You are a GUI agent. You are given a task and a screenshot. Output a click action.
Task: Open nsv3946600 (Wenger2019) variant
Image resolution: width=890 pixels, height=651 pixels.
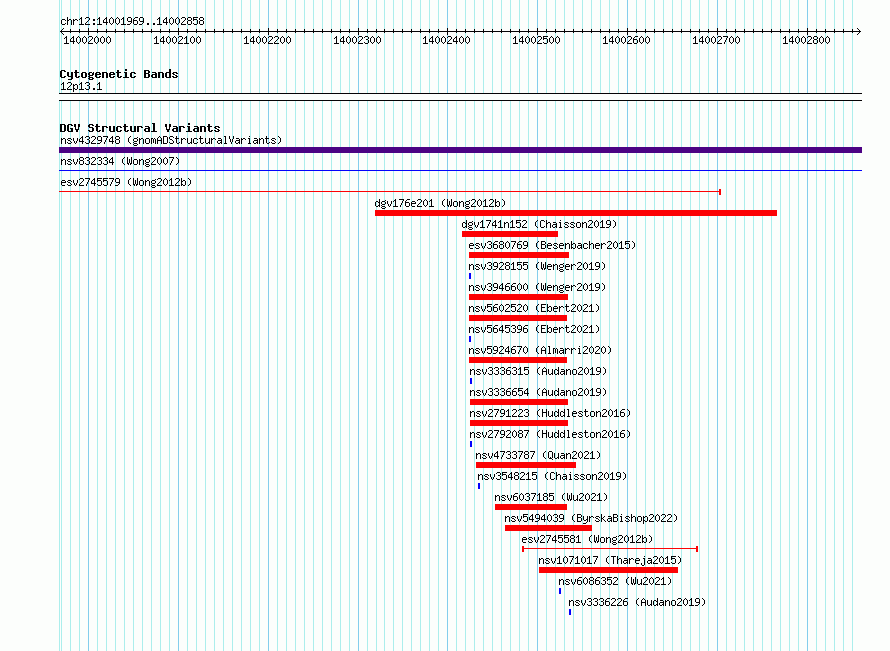537,287
